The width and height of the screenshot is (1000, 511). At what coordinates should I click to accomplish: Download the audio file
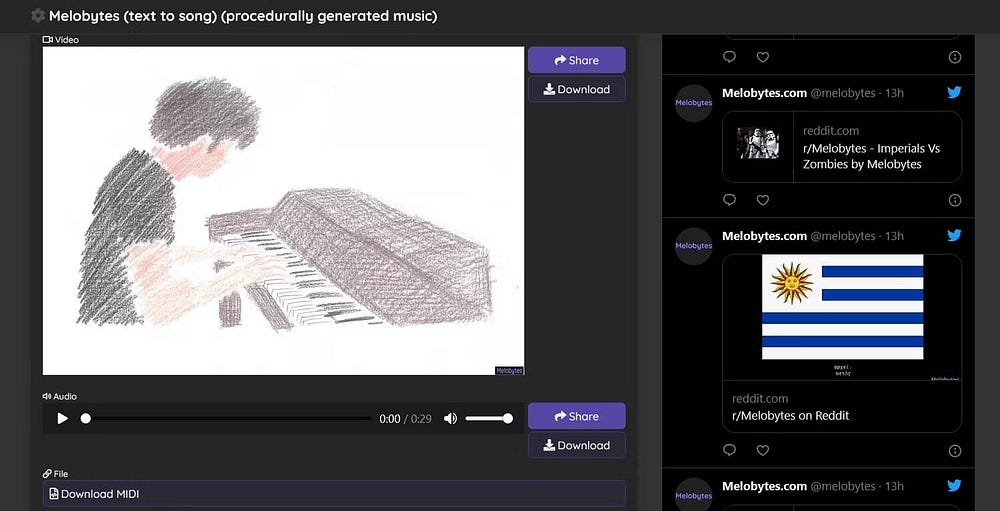point(577,445)
